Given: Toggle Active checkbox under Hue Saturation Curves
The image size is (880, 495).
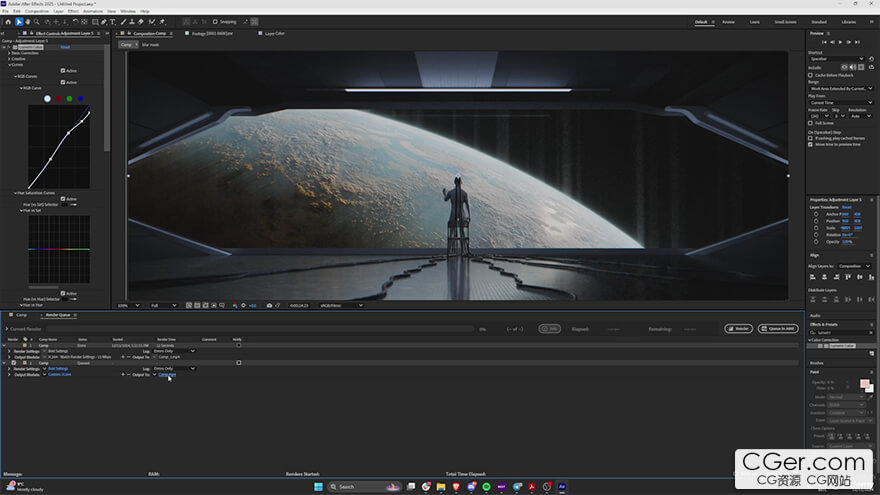Looking at the screenshot, I should tap(63, 199).
